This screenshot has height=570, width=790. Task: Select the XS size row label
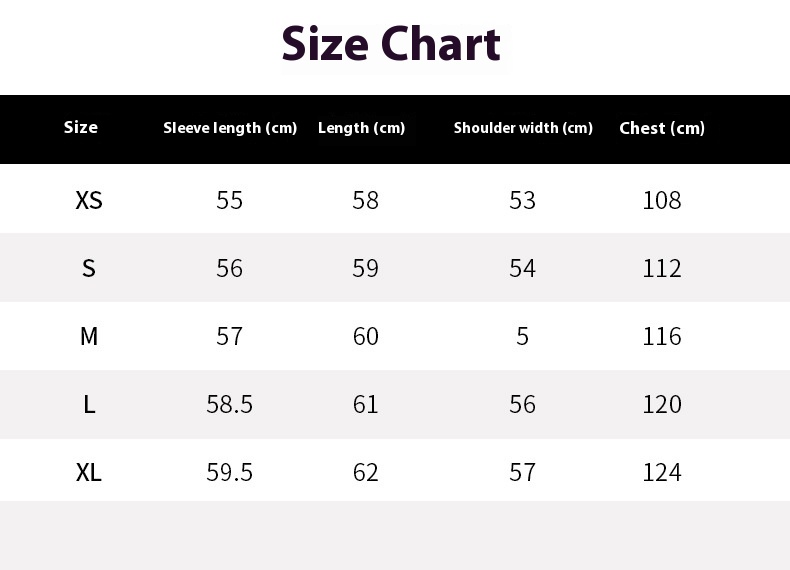pyautogui.click(x=89, y=200)
